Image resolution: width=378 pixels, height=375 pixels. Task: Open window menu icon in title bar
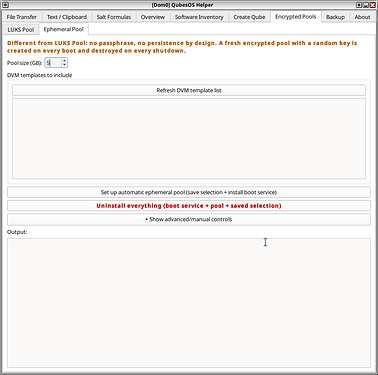coord(5,5)
